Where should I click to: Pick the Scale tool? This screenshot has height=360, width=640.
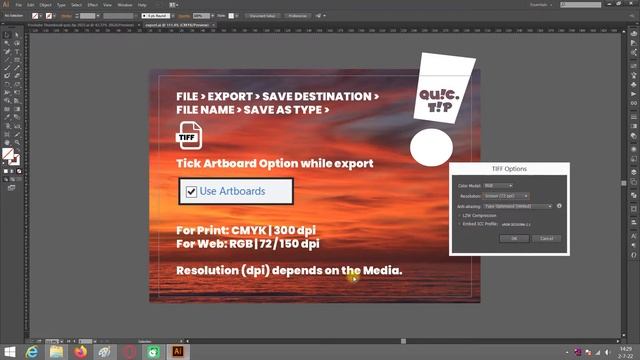(17, 84)
